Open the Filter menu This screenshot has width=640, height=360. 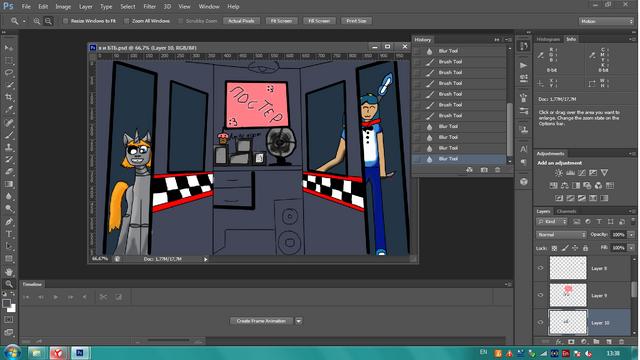(149, 7)
